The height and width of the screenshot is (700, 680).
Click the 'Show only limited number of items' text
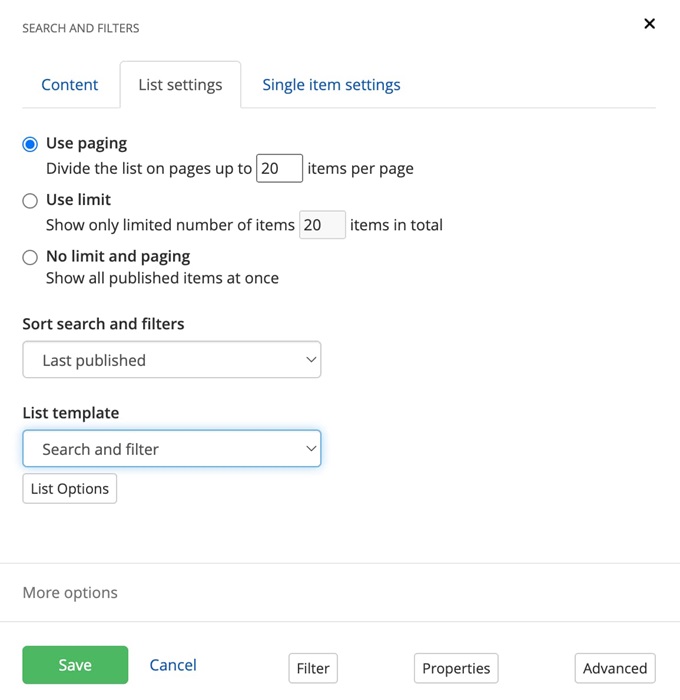[x=170, y=225]
